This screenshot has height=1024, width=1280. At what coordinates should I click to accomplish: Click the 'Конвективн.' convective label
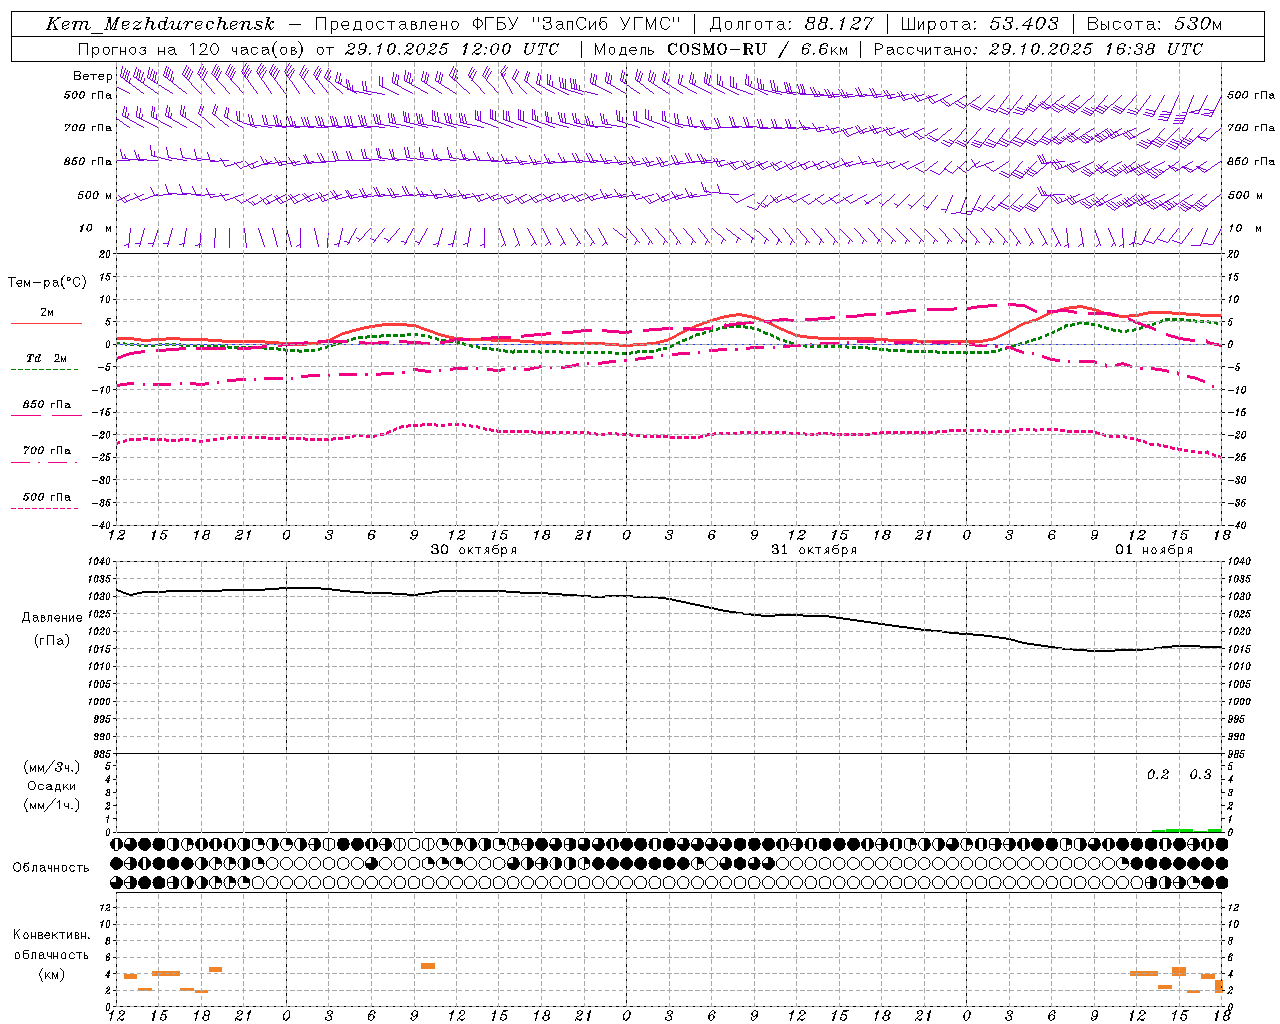point(52,935)
